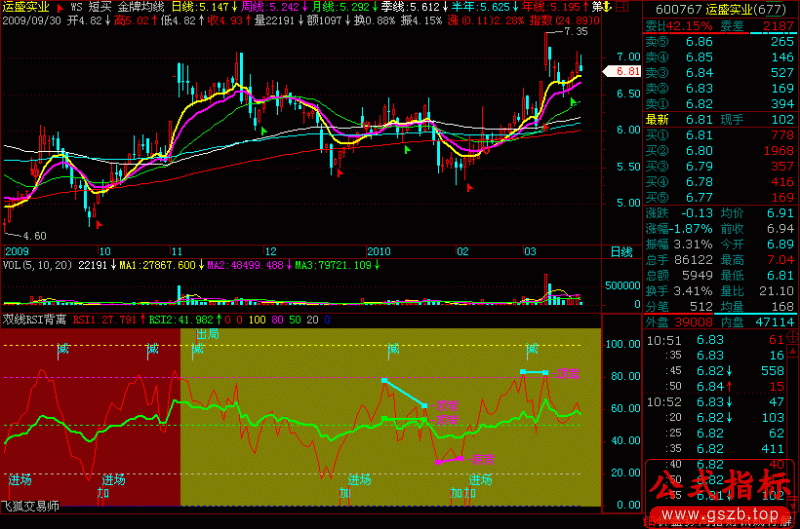Select the 金牌均线 indicator label

coord(140,6)
